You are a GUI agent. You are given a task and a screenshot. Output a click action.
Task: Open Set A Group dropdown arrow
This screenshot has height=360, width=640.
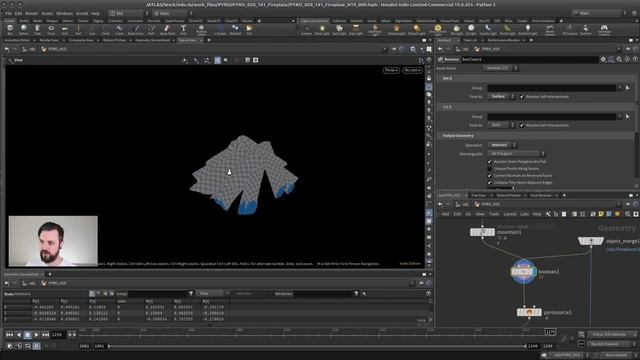(x=620, y=88)
